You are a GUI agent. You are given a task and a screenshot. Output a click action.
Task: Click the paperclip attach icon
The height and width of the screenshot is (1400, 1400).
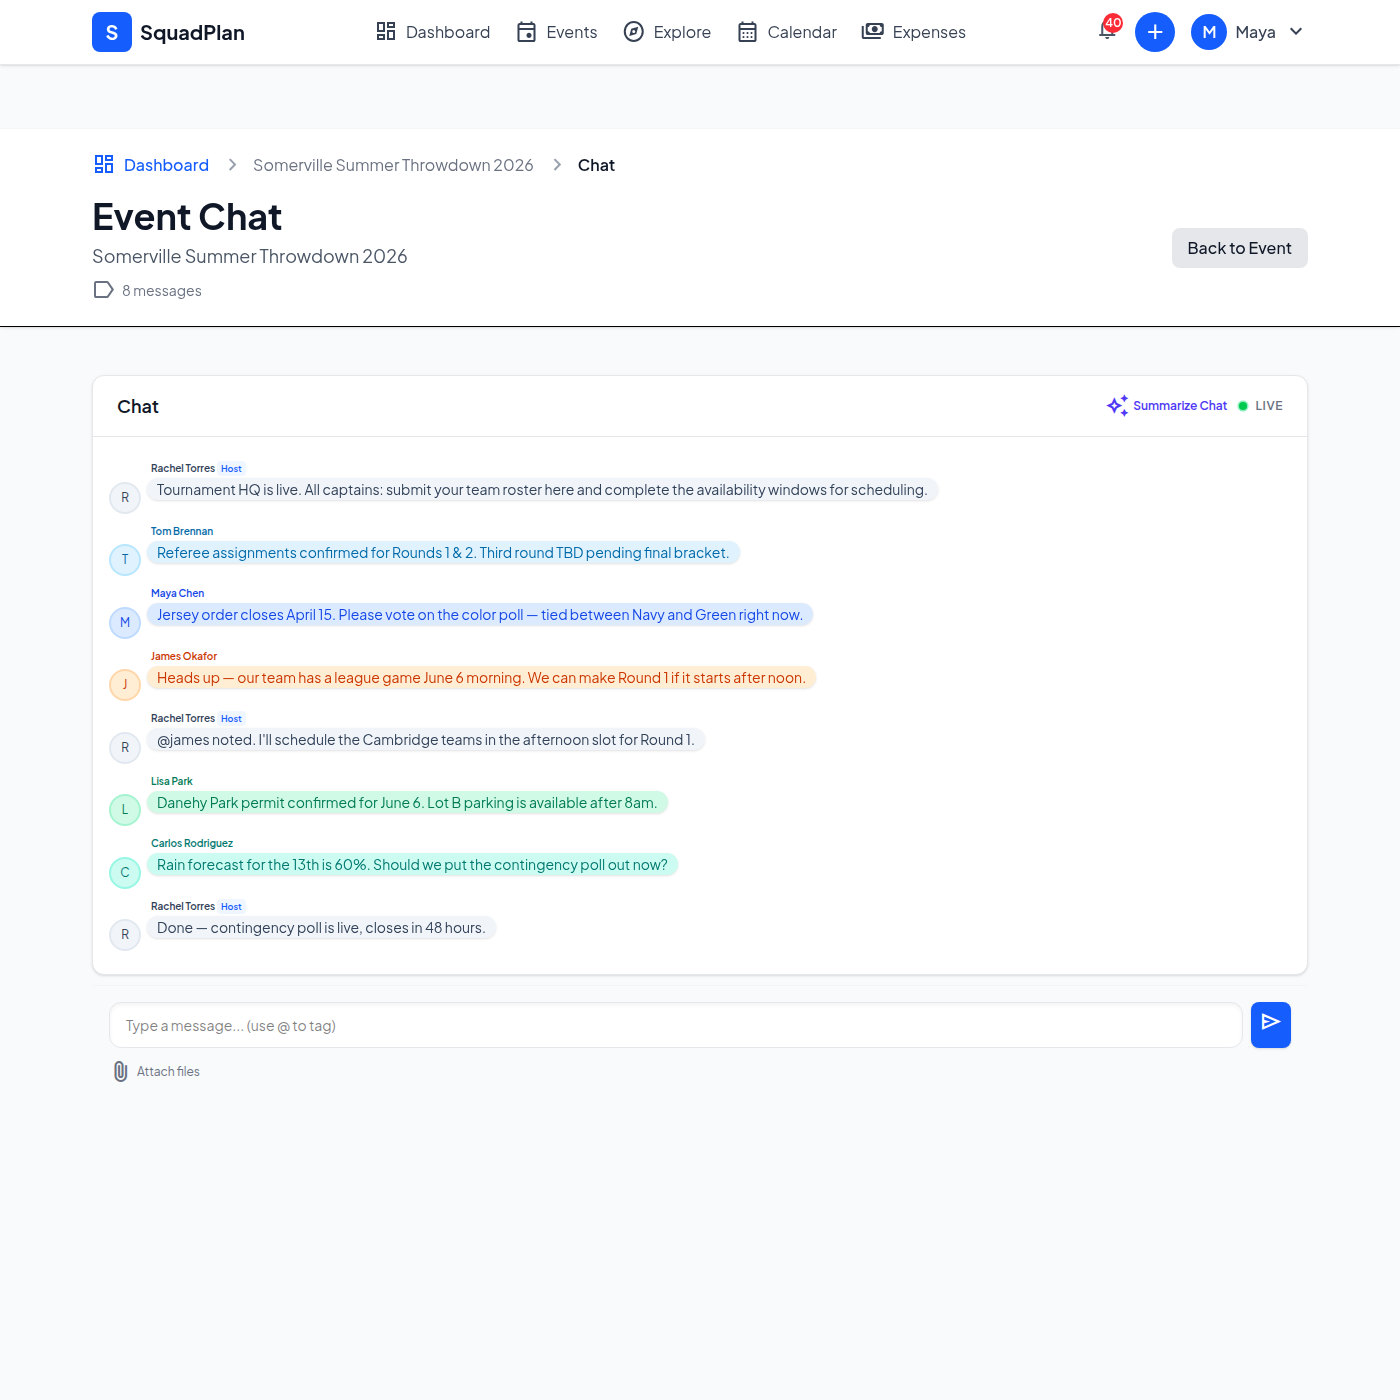coord(120,1071)
